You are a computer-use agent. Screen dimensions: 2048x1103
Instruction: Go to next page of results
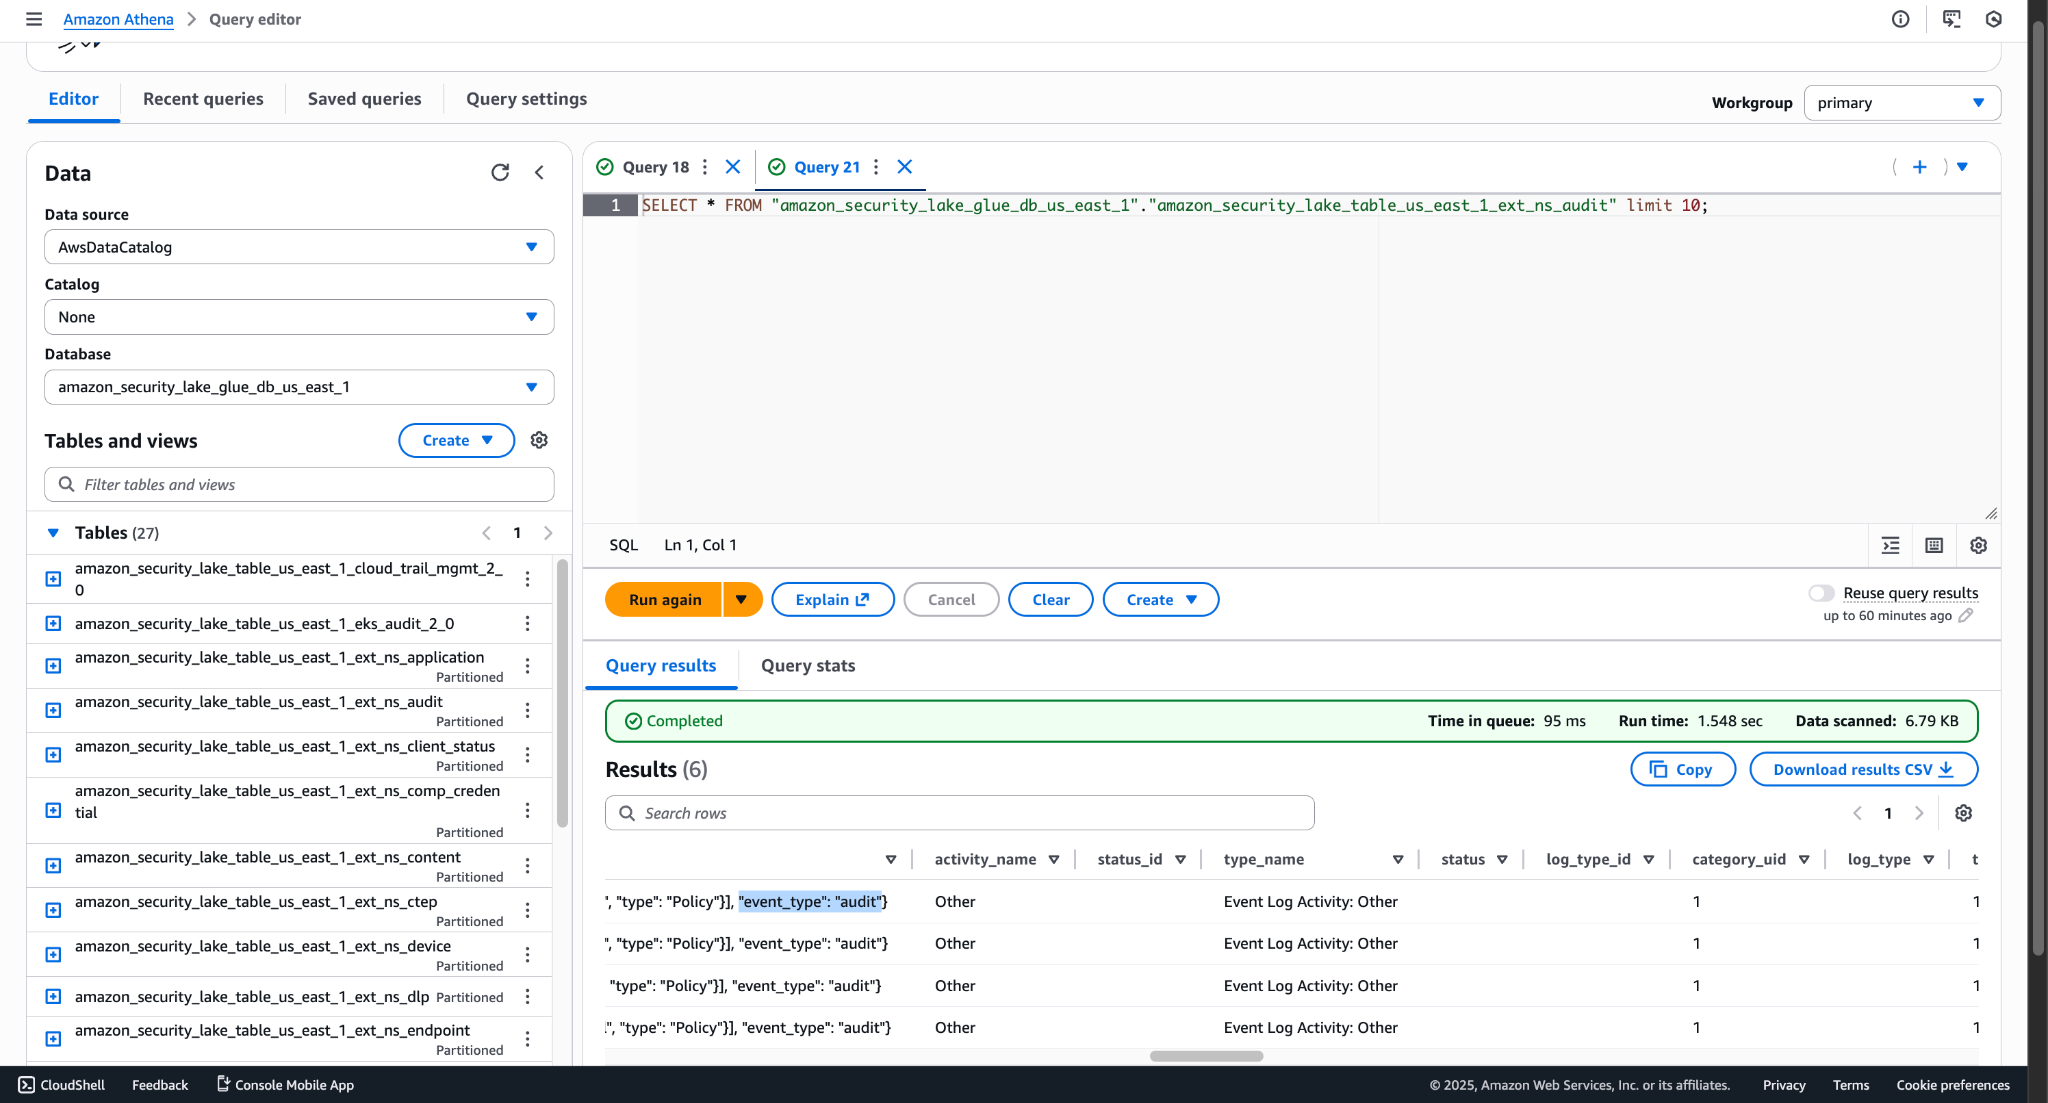click(x=1919, y=813)
